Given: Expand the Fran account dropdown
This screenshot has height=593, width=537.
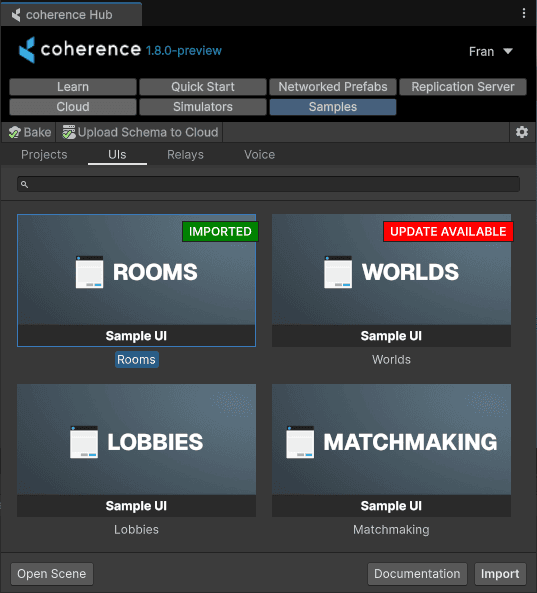Looking at the screenshot, I should [490, 51].
